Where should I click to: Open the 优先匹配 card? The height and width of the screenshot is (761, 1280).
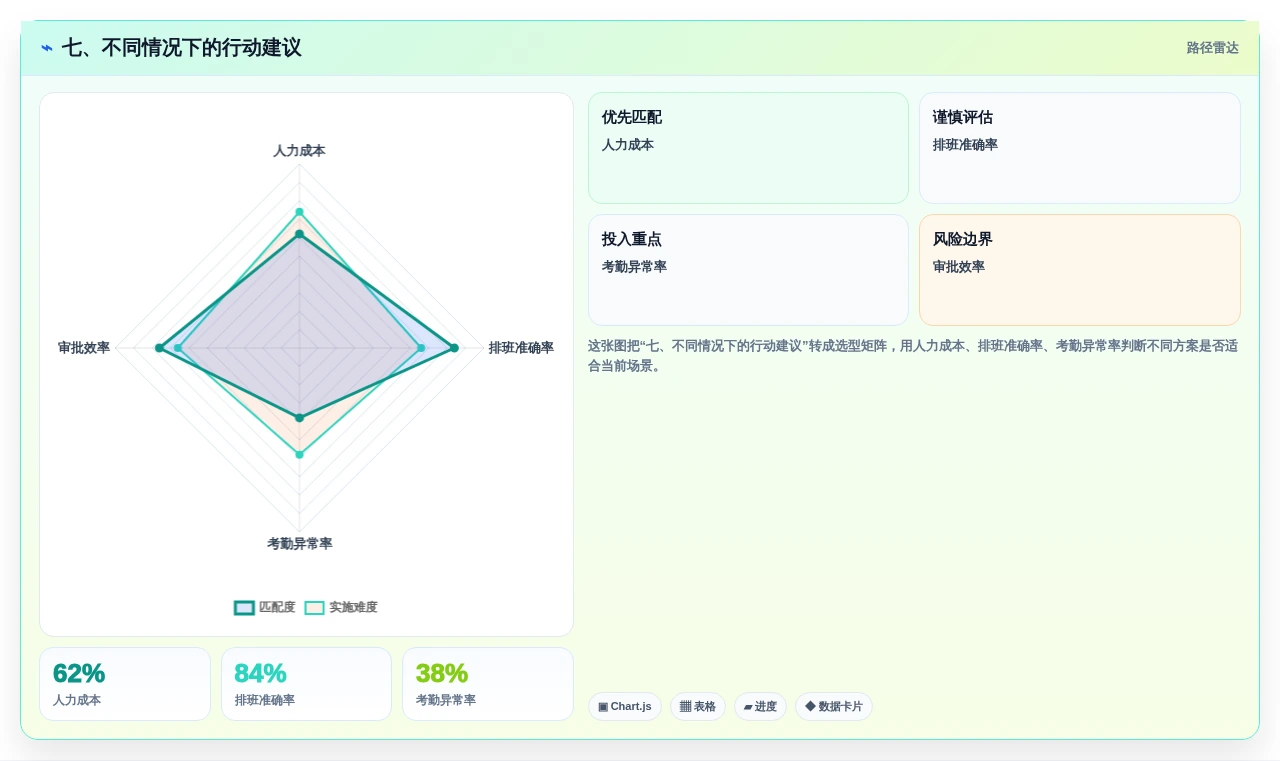pyautogui.click(x=748, y=148)
